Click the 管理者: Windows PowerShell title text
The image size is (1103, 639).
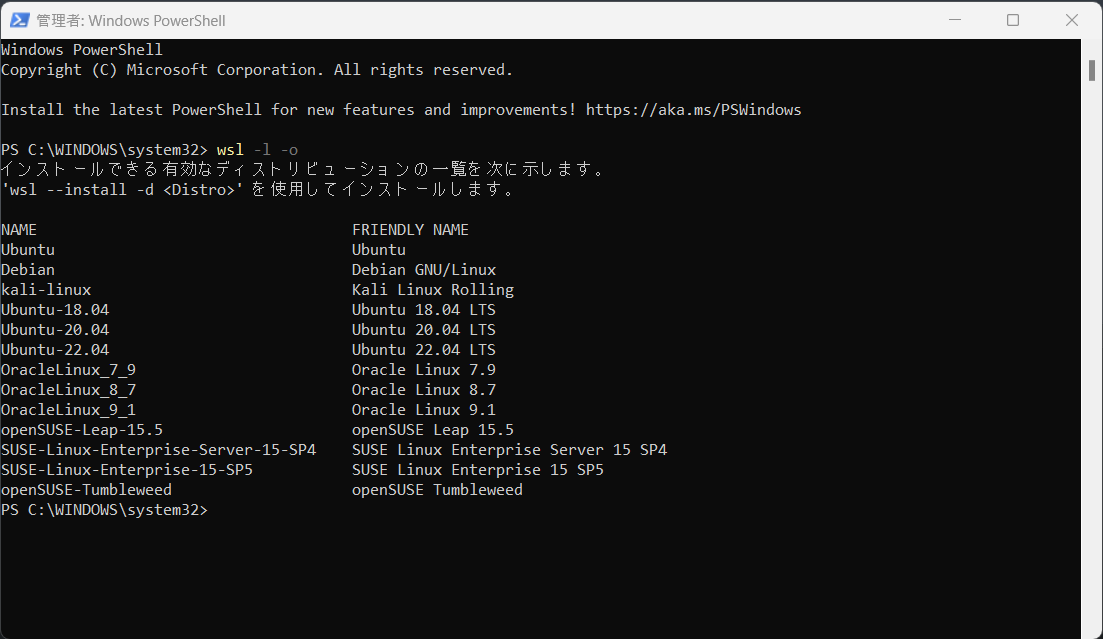pos(130,20)
